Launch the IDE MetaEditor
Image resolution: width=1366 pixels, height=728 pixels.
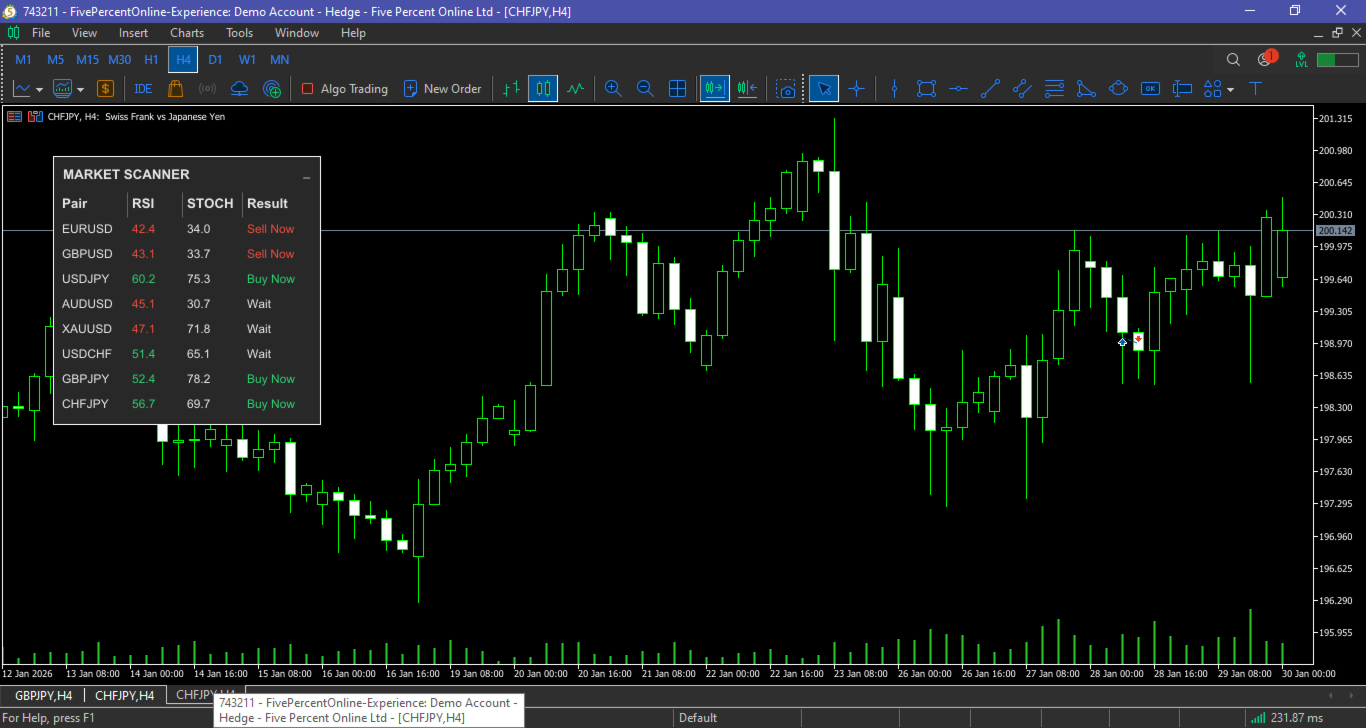tap(143, 89)
